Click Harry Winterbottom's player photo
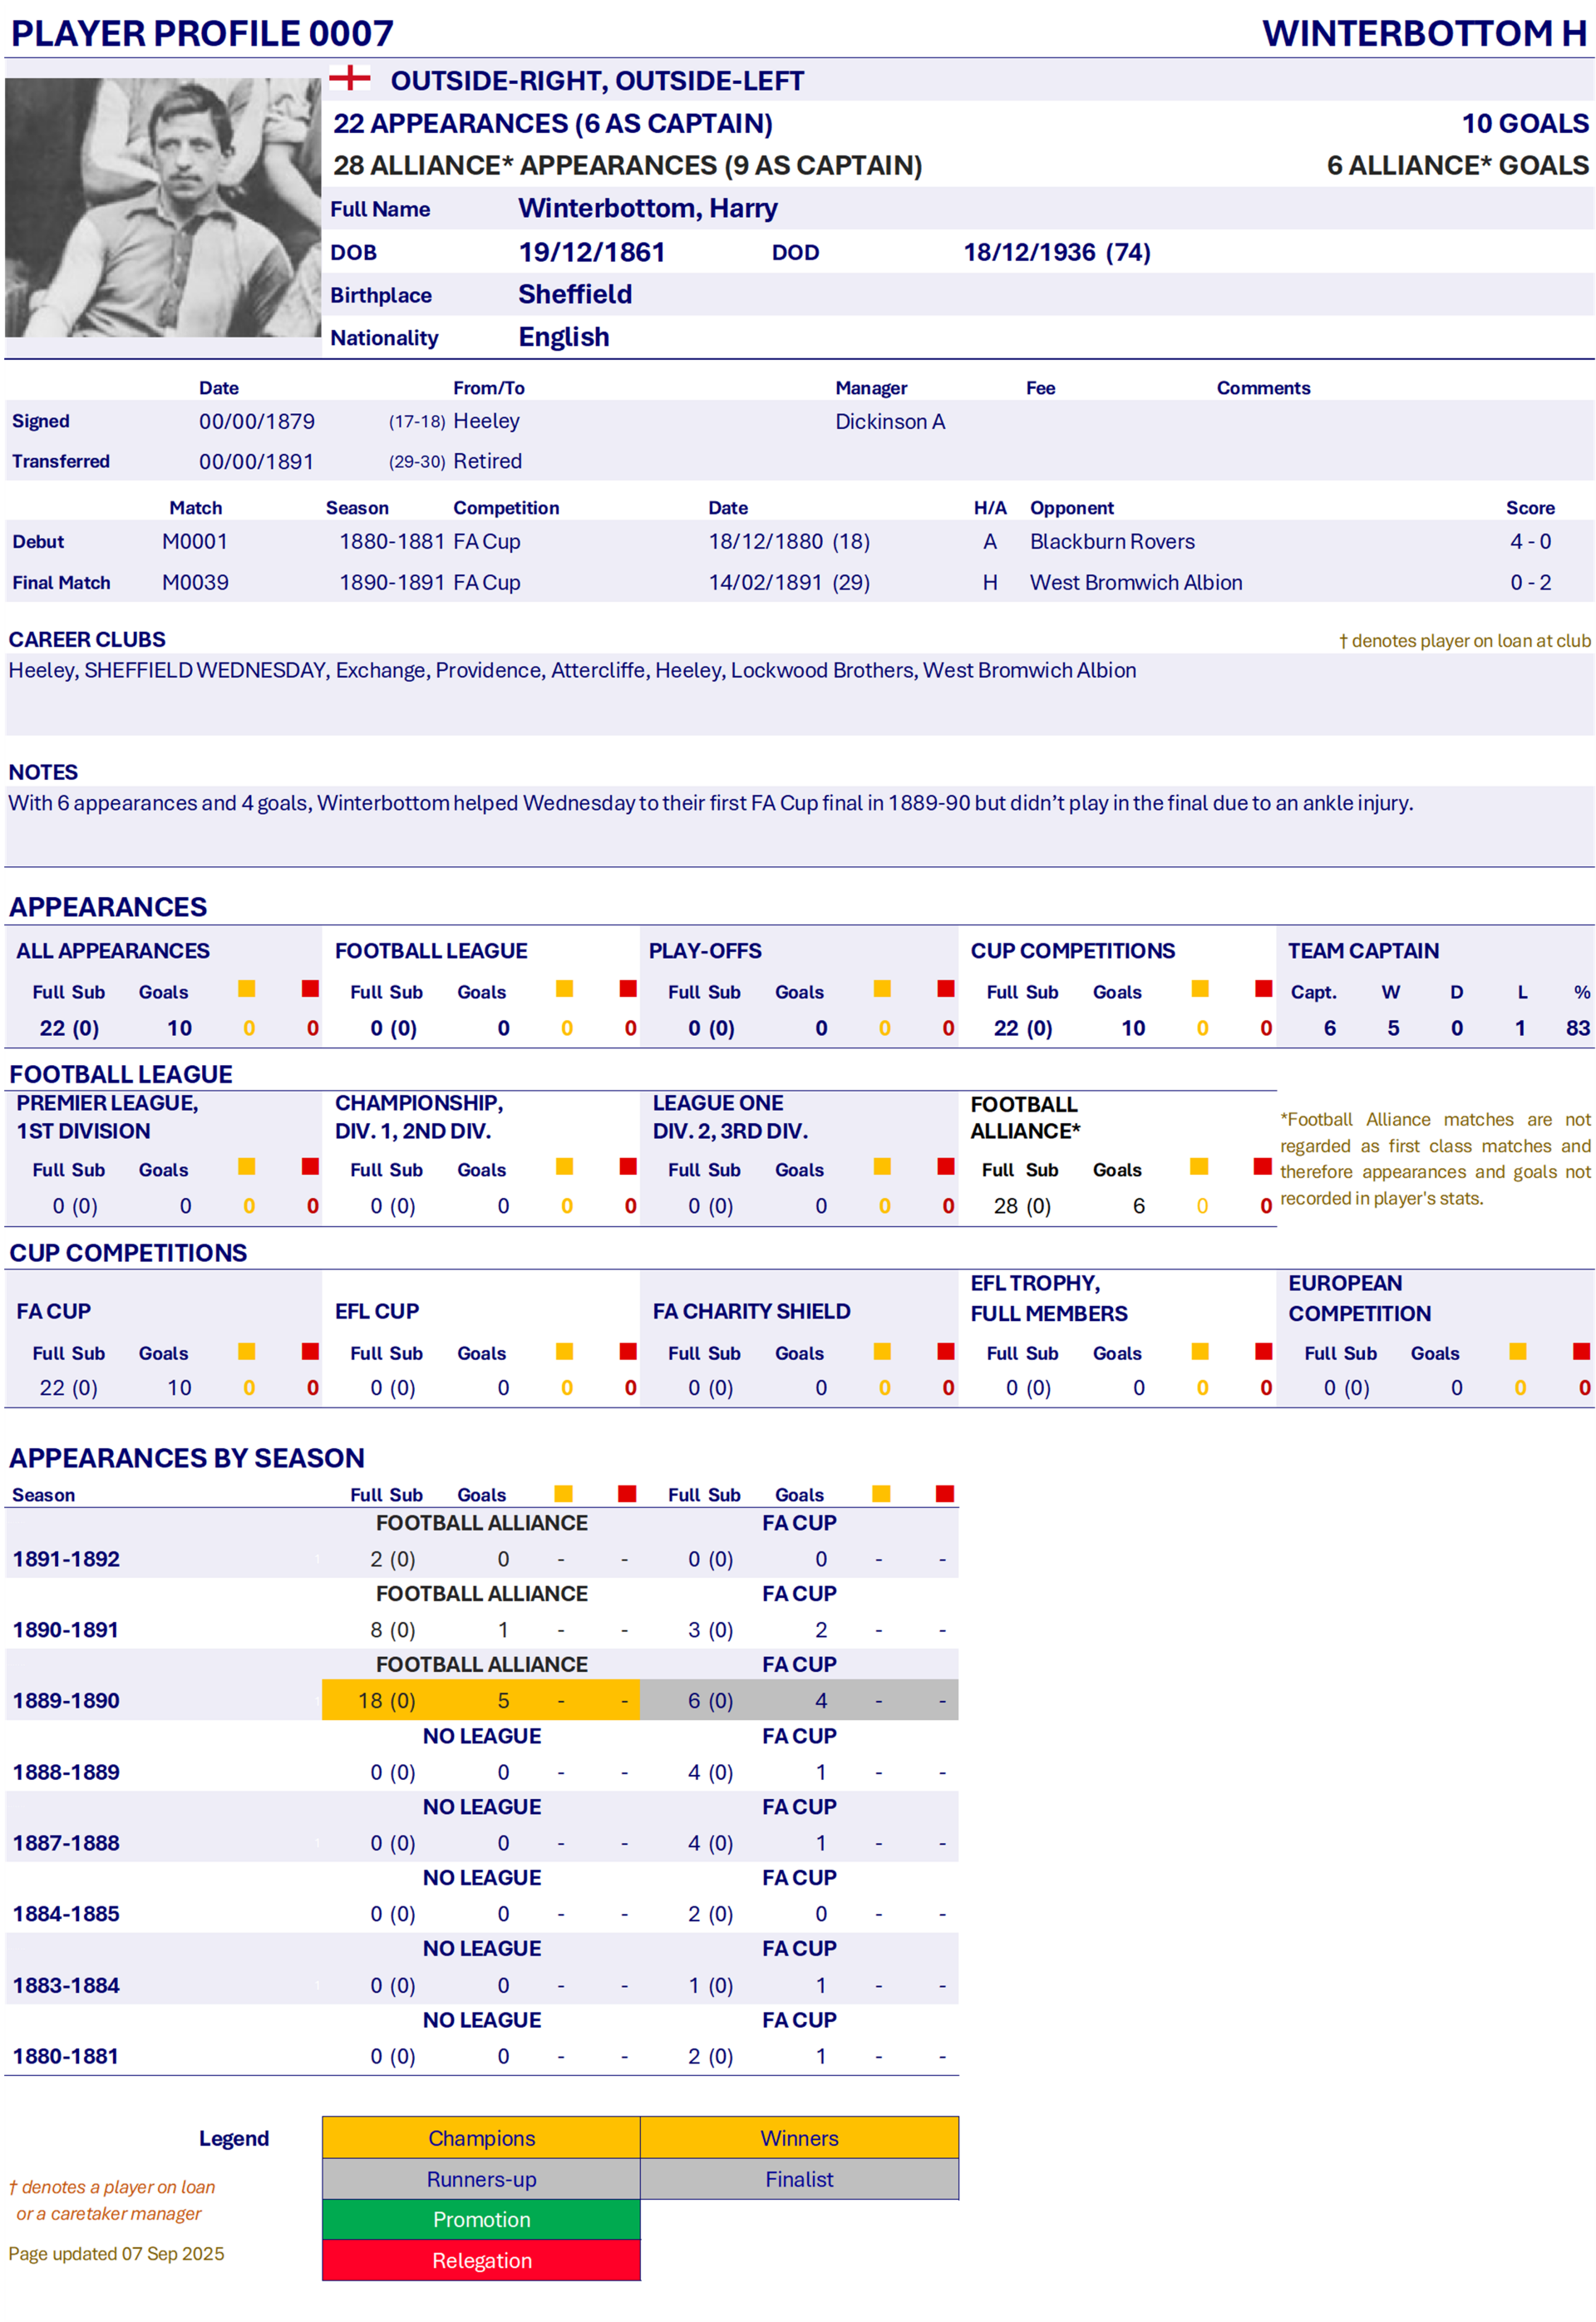Viewport: 1596px width, 2322px height. click(162, 208)
